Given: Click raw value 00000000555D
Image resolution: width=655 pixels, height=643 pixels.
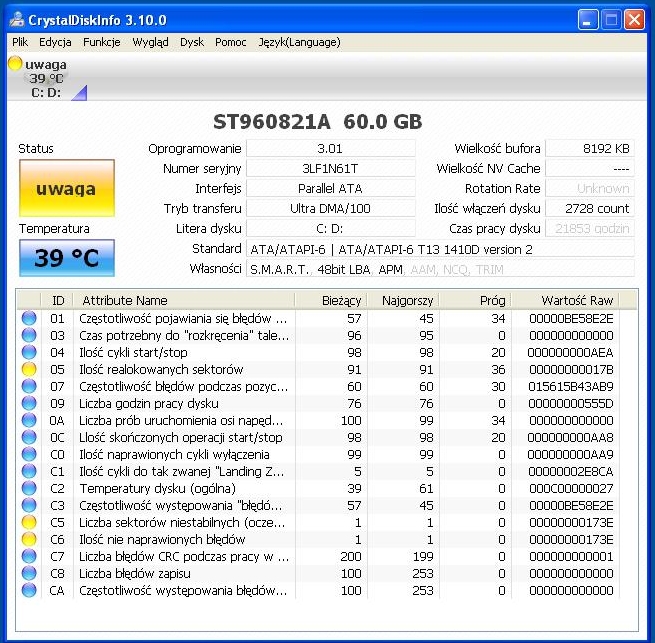Looking at the screenshot, I should pos(571,404).
